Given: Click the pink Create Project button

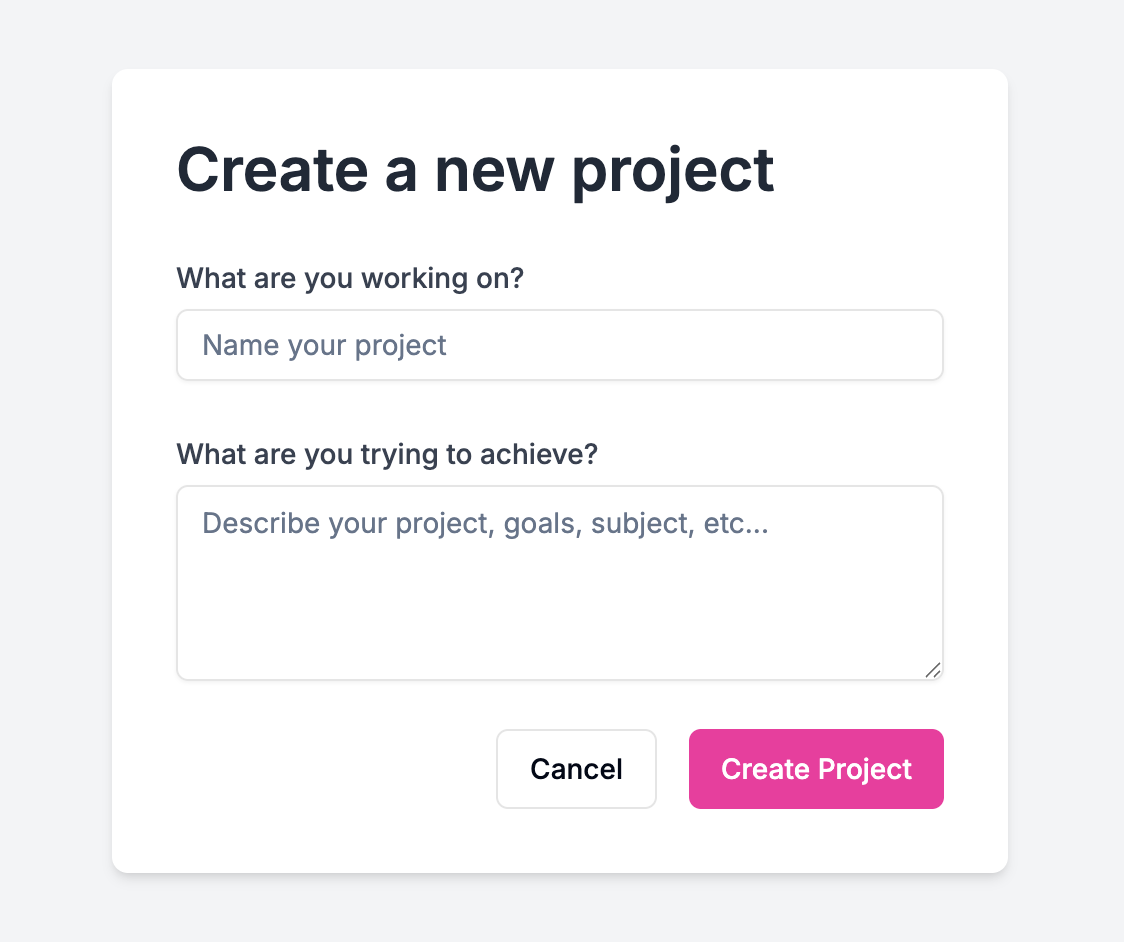Looking at the screenshot, I should [816, 768].
